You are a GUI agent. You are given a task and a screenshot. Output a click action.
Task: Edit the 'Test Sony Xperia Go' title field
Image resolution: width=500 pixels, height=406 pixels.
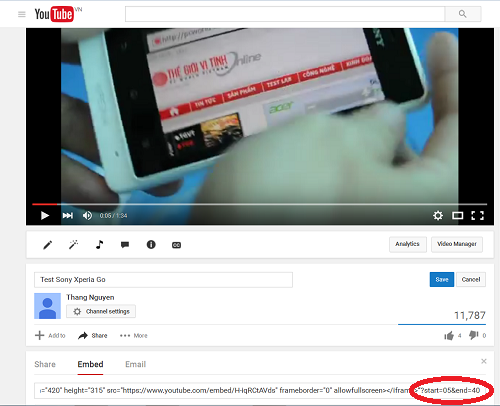(x=163, y=280)
